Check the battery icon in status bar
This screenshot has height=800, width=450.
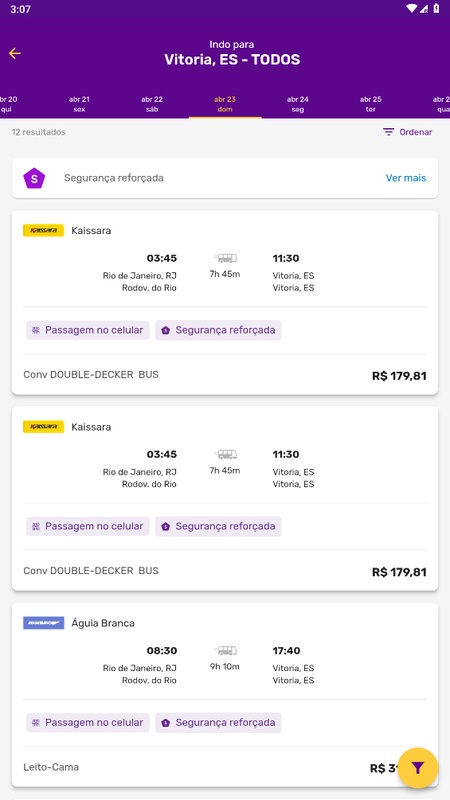click(x=436, y=8)
